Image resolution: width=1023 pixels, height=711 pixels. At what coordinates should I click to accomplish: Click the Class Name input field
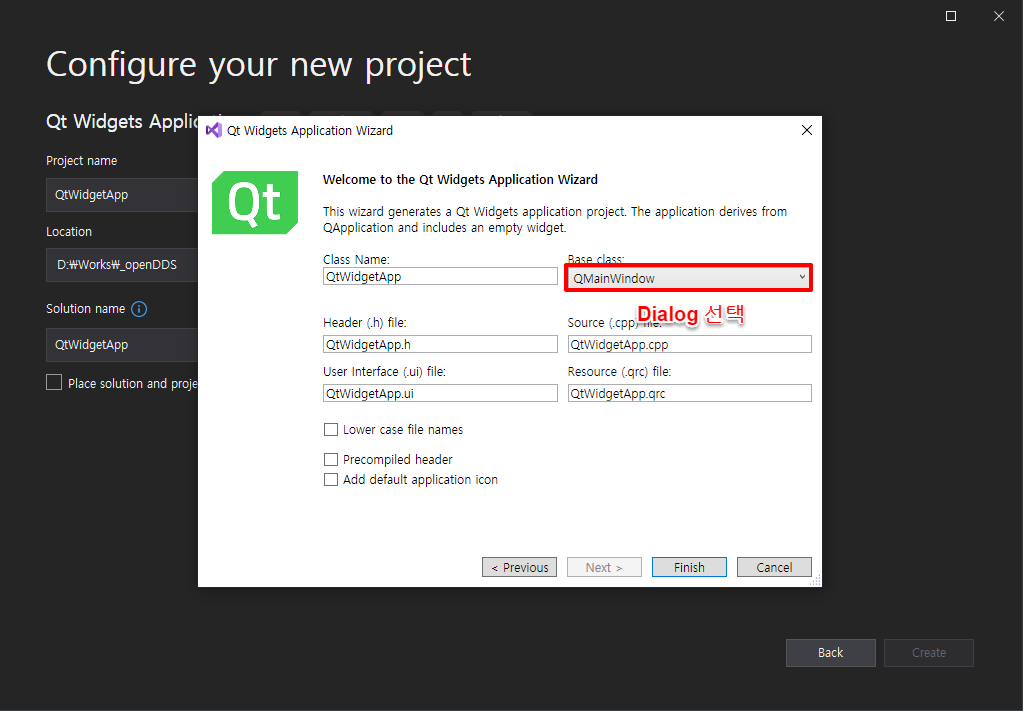click(x=440, y=276)
